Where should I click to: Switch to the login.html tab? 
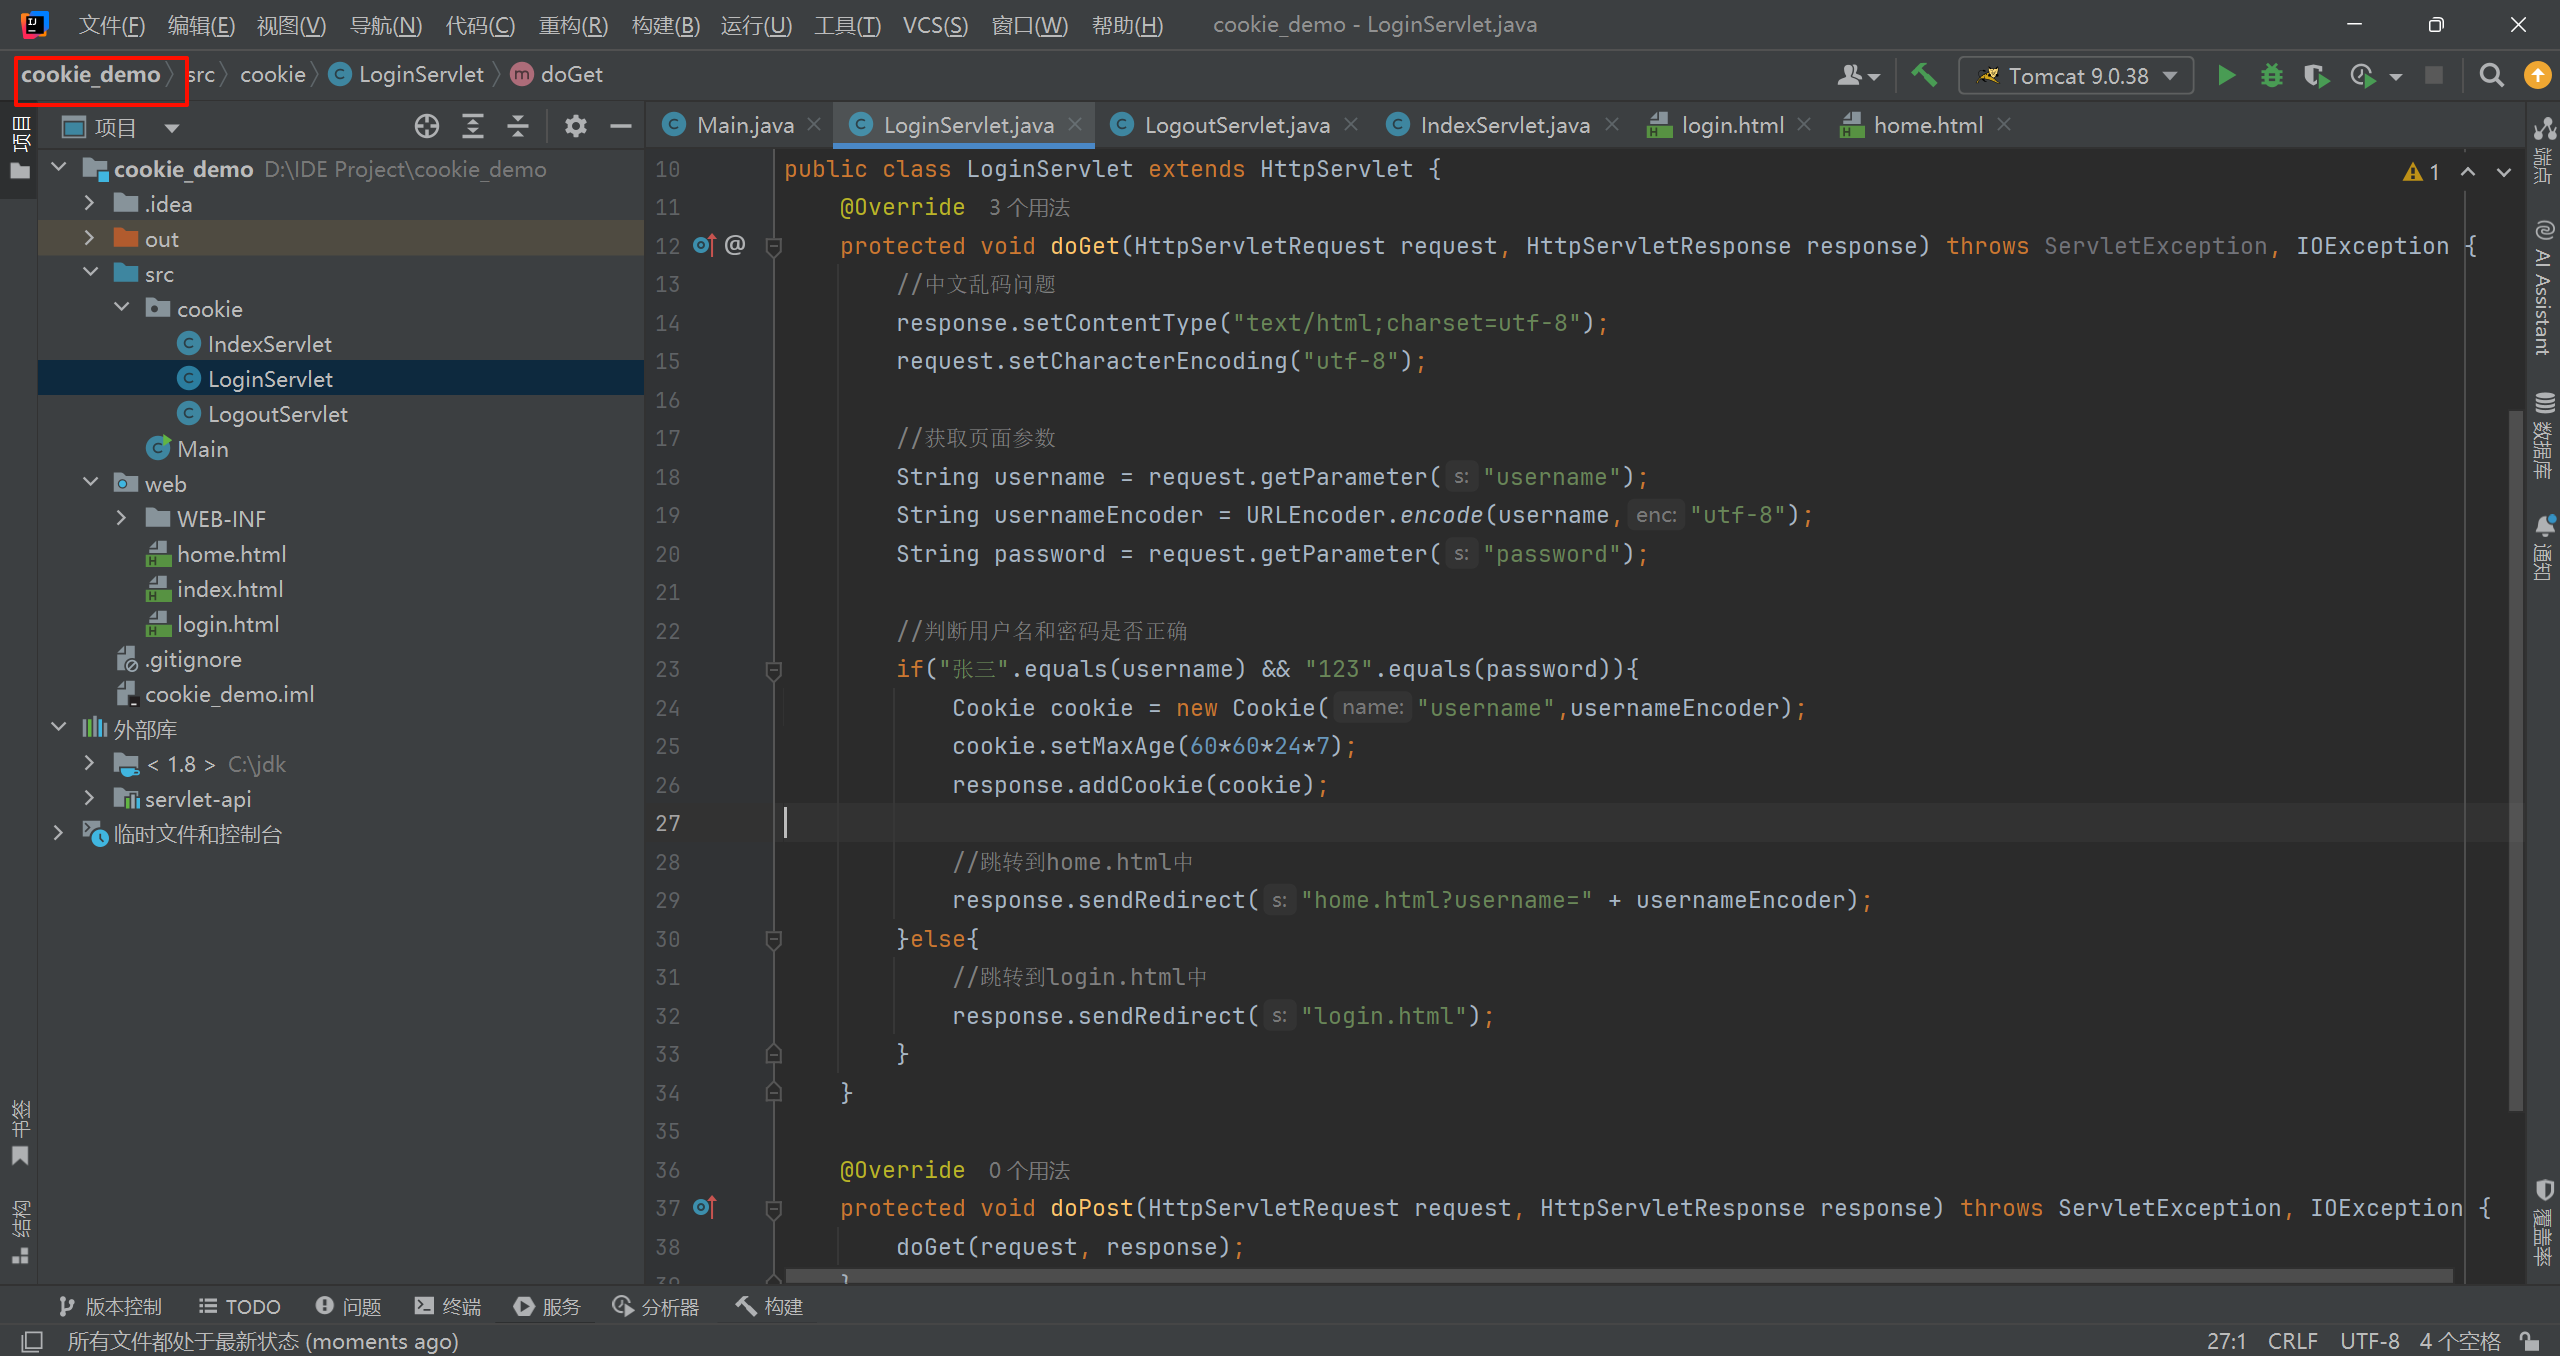pyautogui.click(x=1732, y=125)
